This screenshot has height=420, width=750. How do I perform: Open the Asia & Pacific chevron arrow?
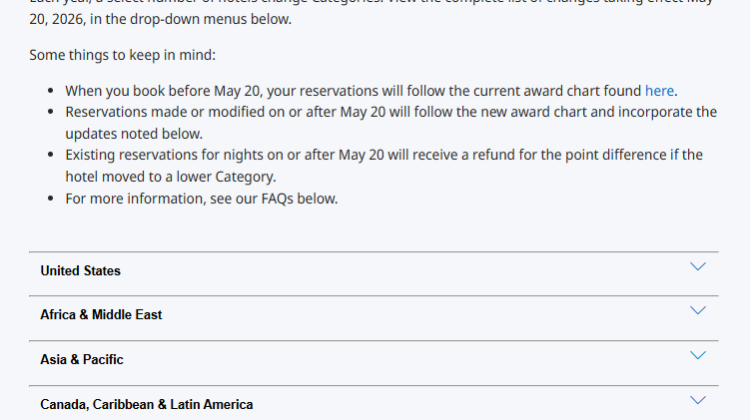[x=698, y=356]
